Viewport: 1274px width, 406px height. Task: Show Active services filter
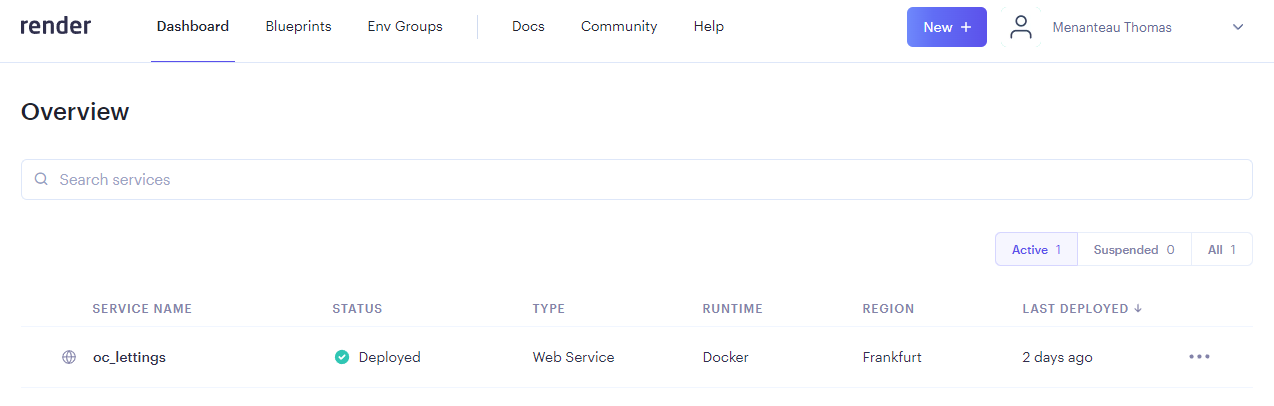pos(1036,250)
